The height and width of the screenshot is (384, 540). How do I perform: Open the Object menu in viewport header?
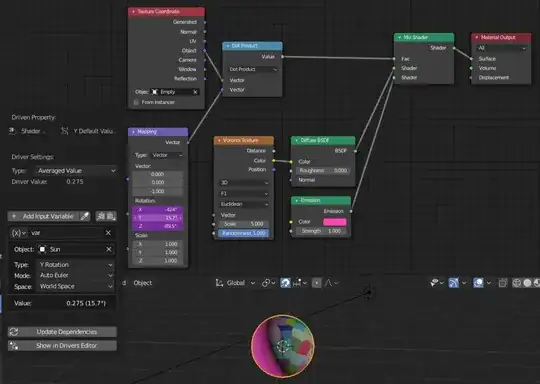[x=143, y=283]
